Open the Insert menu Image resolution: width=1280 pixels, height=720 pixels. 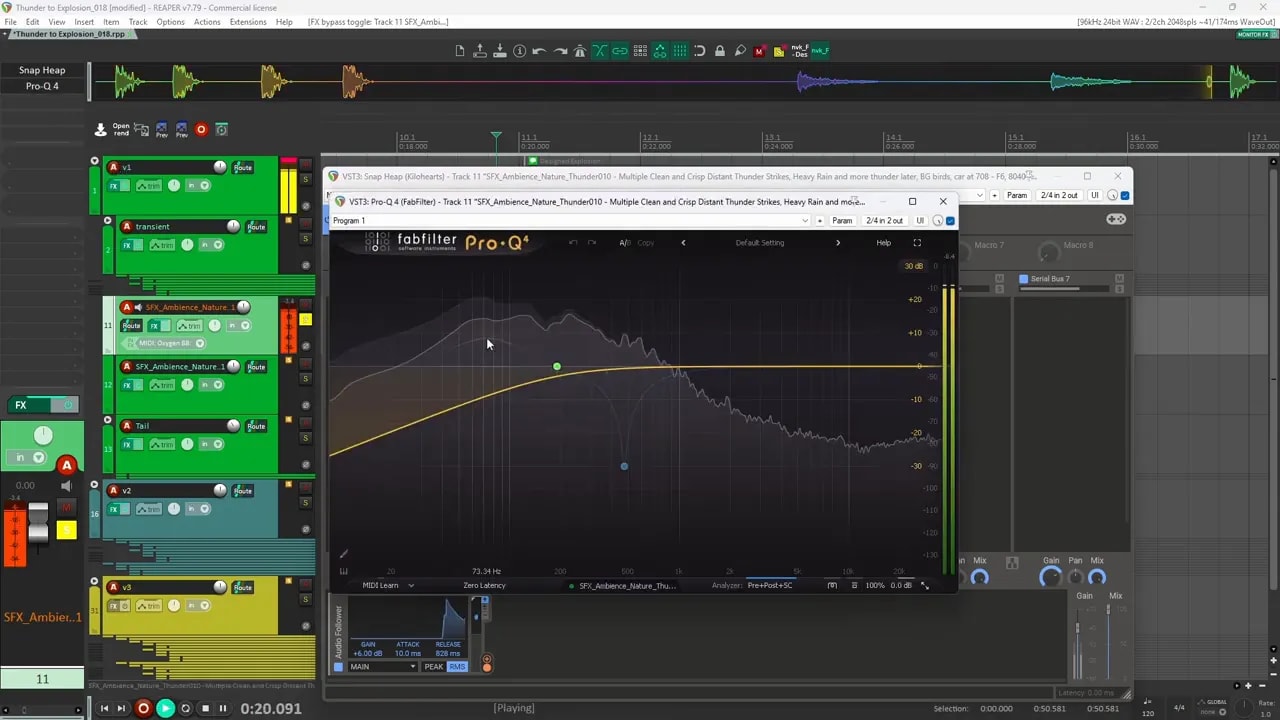pos(84,22)
